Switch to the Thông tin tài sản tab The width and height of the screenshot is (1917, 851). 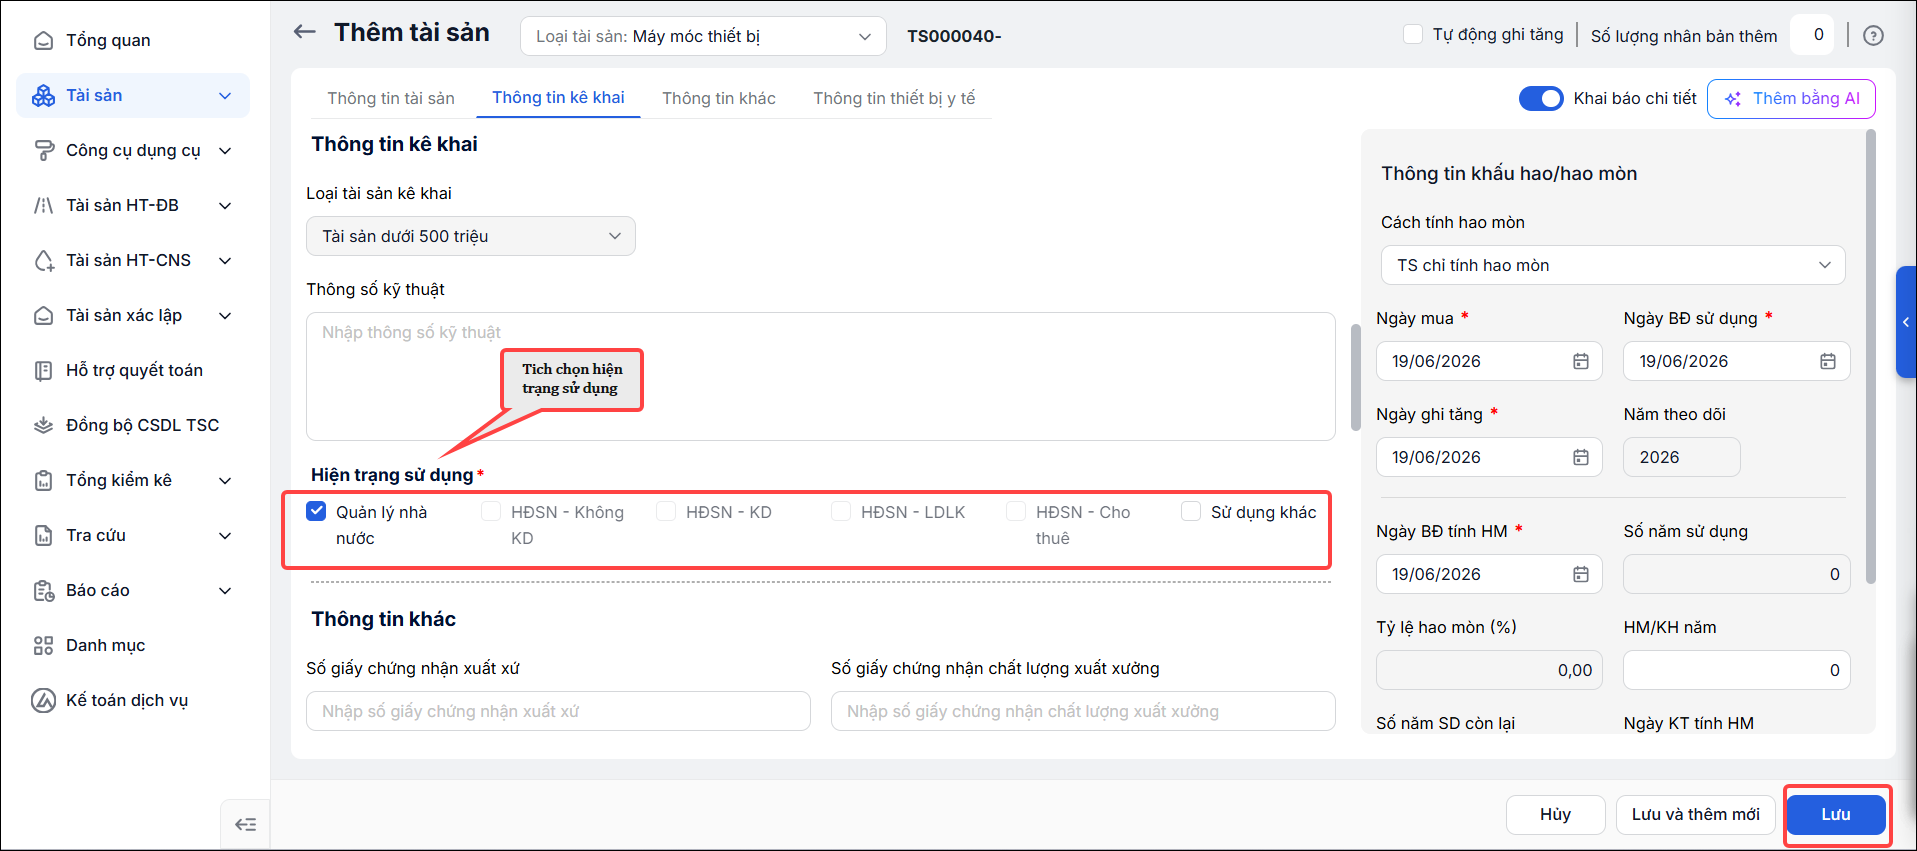[391, 98]
